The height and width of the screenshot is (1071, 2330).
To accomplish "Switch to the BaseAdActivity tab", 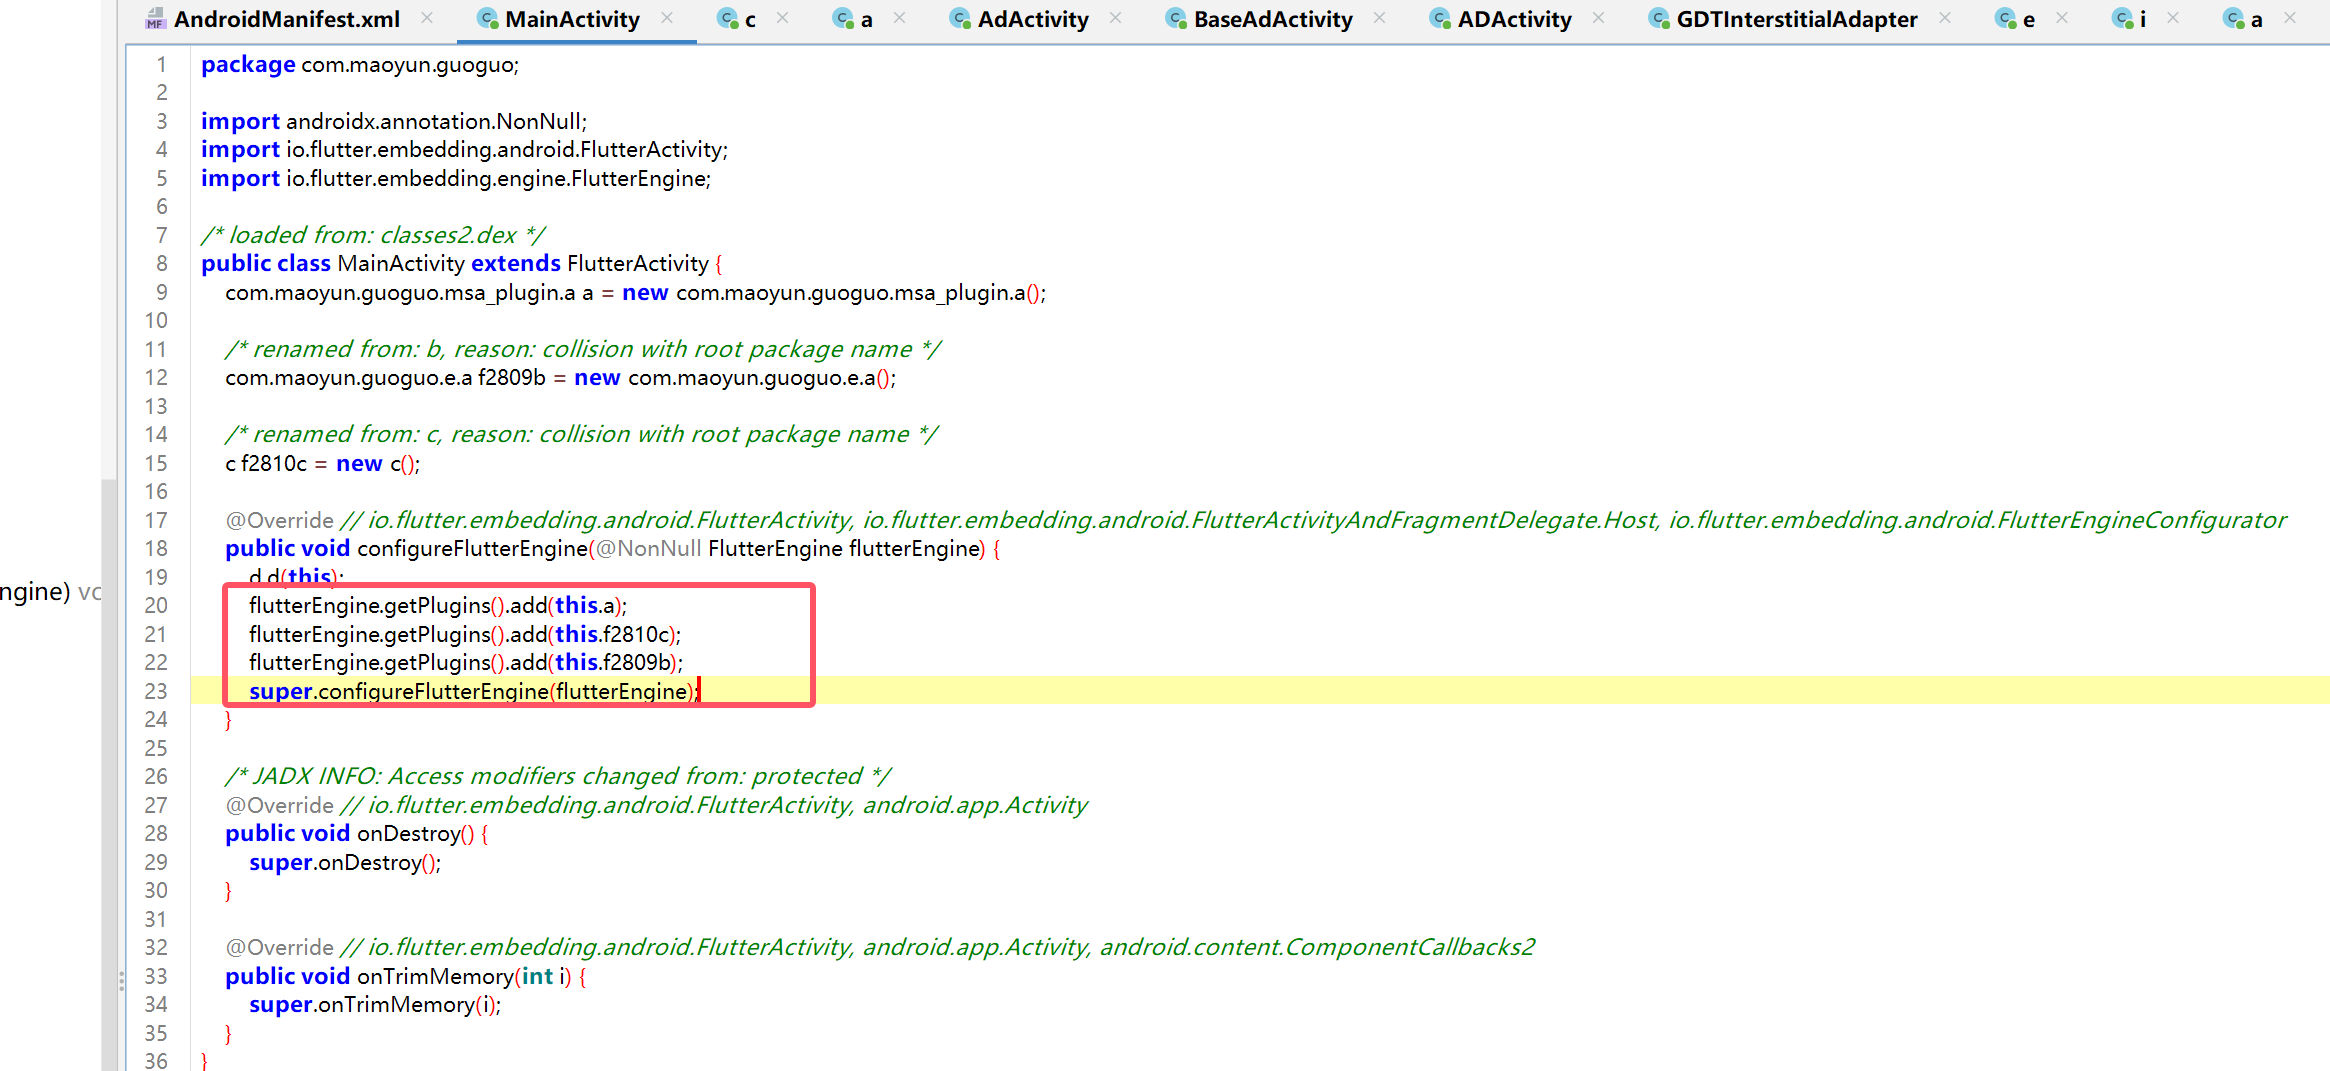I will tap(1273, 19).
